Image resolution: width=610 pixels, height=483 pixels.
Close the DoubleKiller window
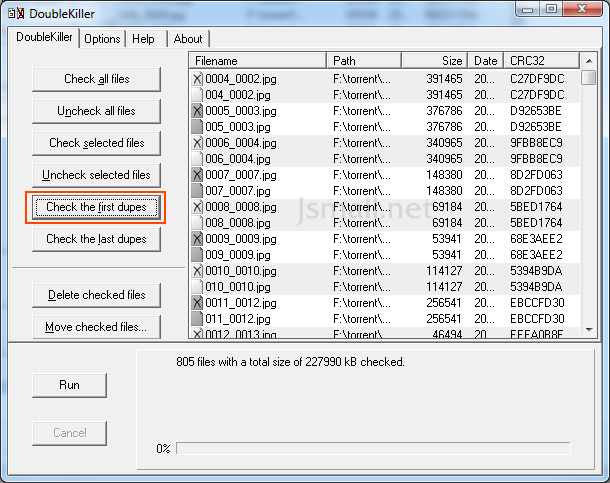(582, 9)
